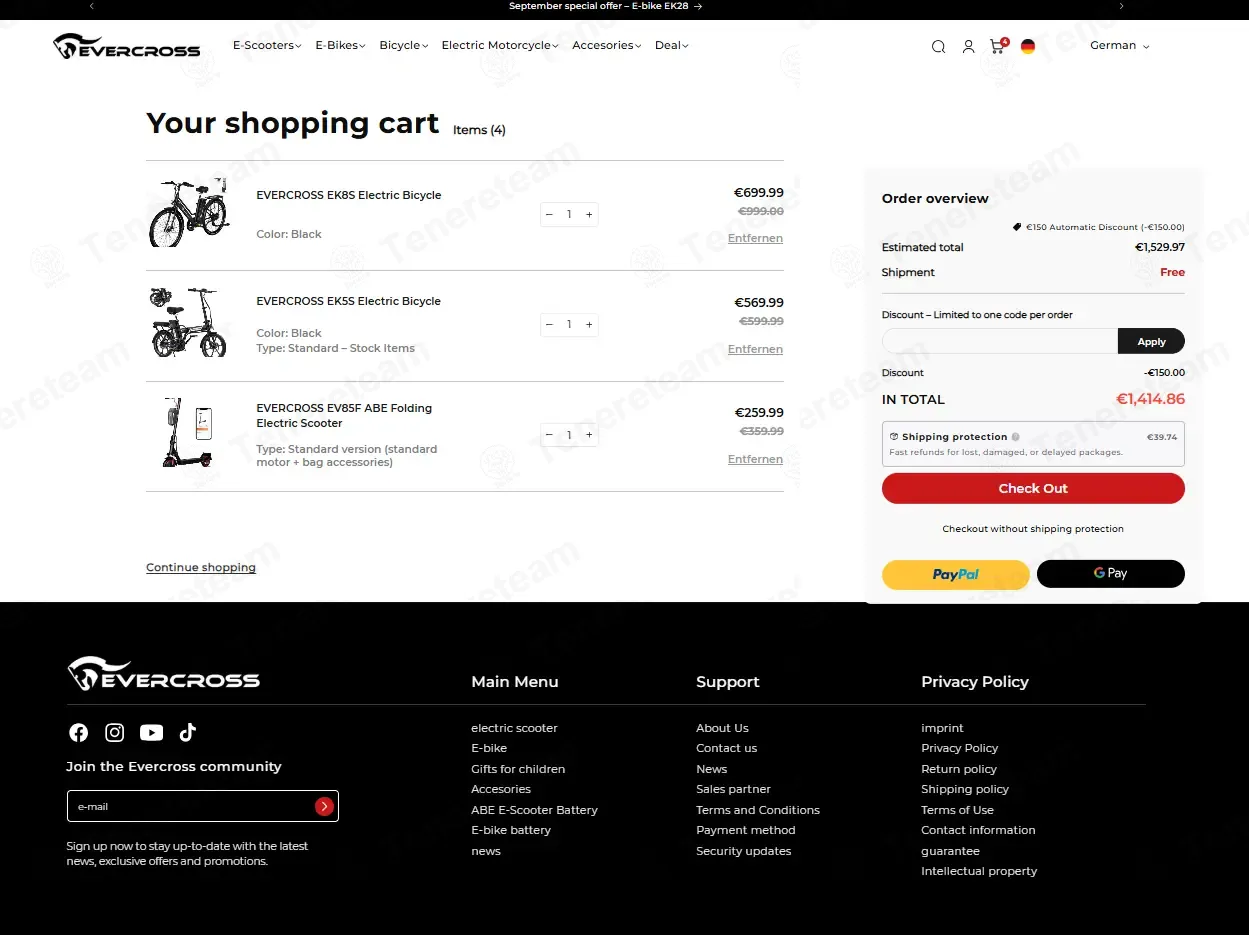Image resolution: width=1249 pixels, height=935 pixels.
Task: Decrease quantity of EK8S Electric Bicycle
Action: pos(549,214)
